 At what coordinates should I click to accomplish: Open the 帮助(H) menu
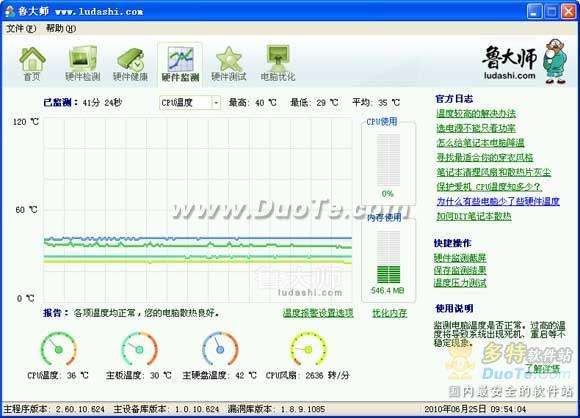61,28
